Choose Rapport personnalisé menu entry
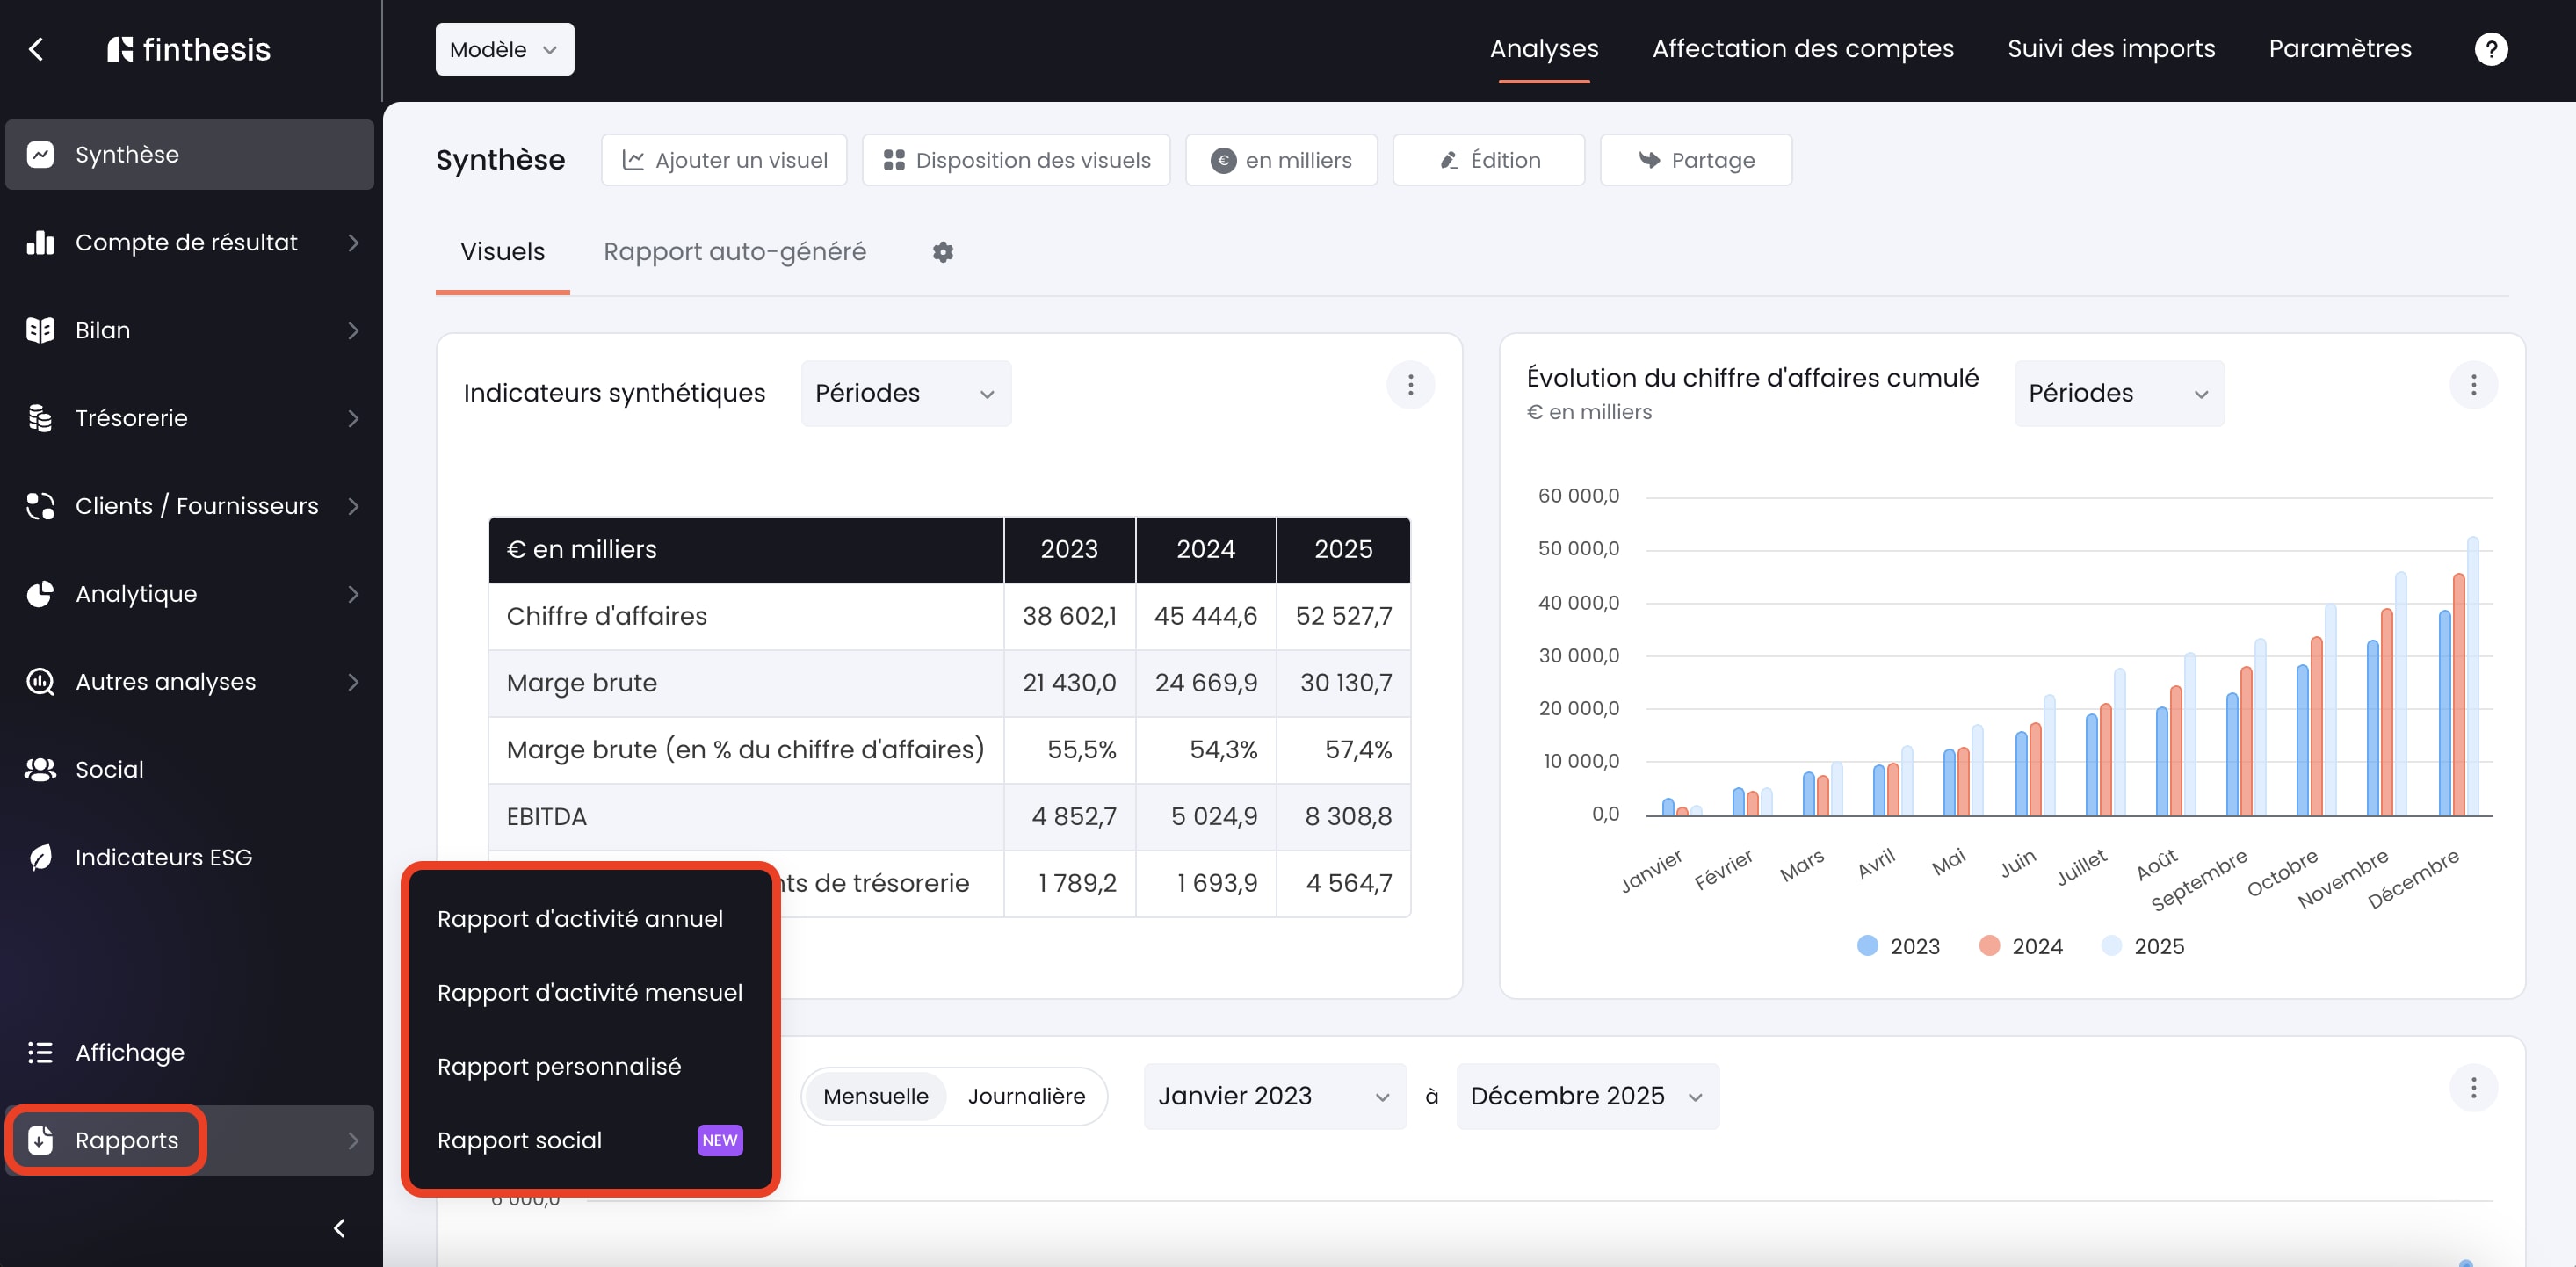The height and width of the screenshot is (1267, 2576). [x=559, y=1067]
